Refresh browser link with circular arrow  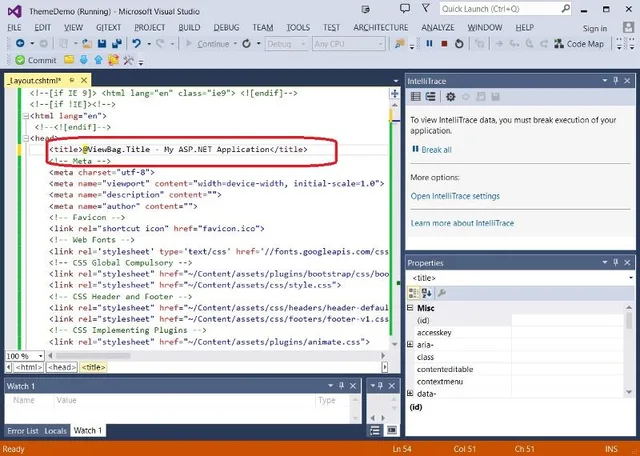pyautogui.click(x=247, y=43)
